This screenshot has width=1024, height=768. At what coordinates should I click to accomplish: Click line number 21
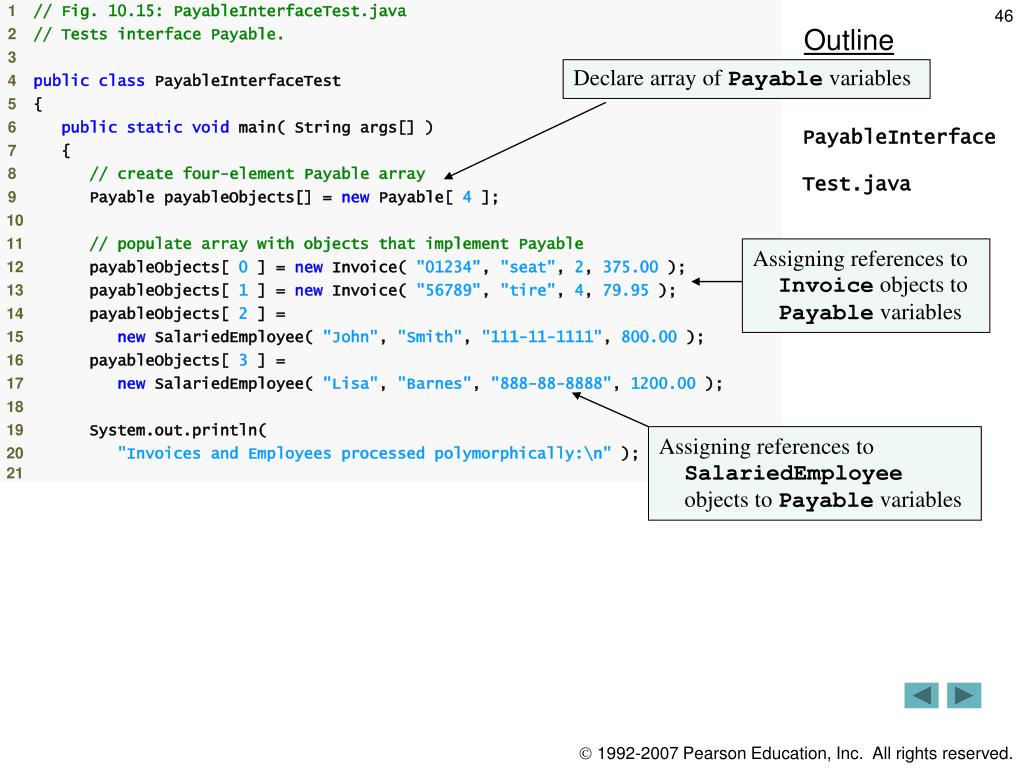point(15,473)
